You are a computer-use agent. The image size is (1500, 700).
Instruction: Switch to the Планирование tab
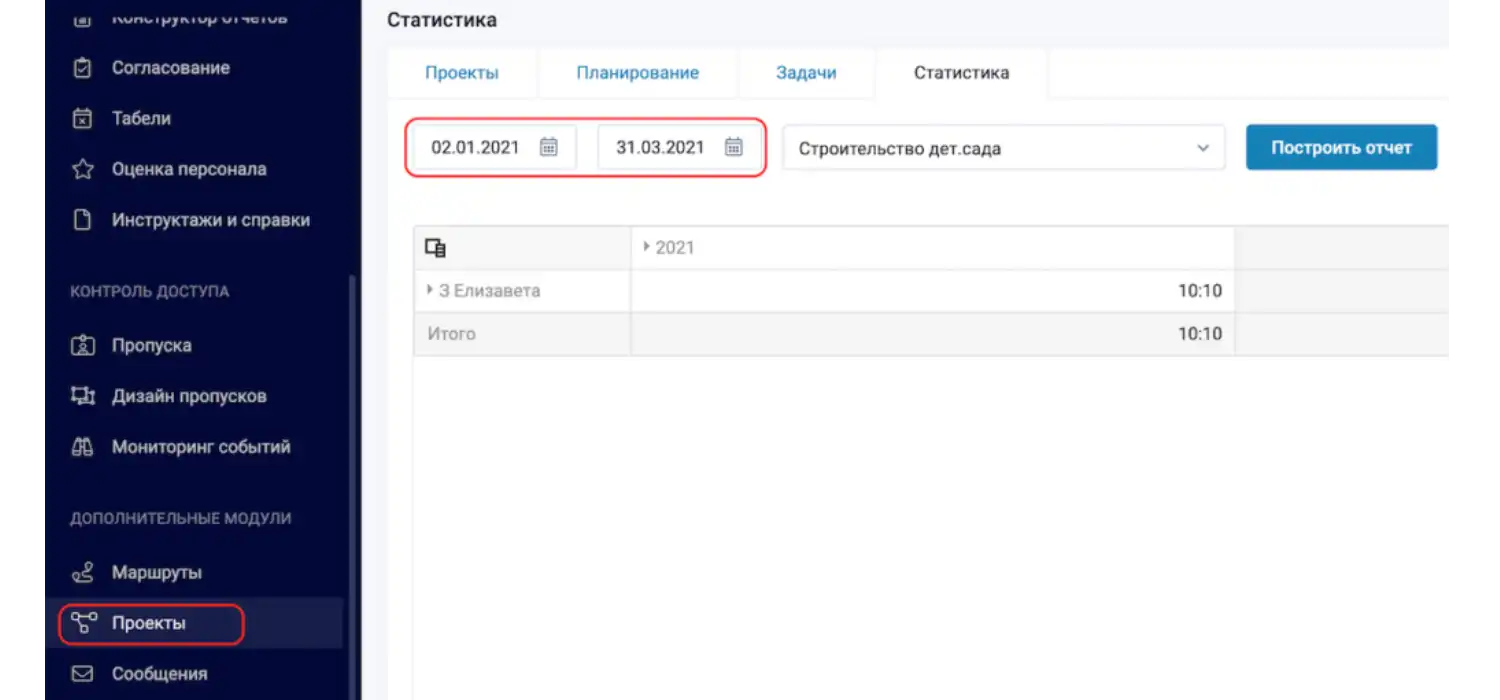click(x=637, y=72)
